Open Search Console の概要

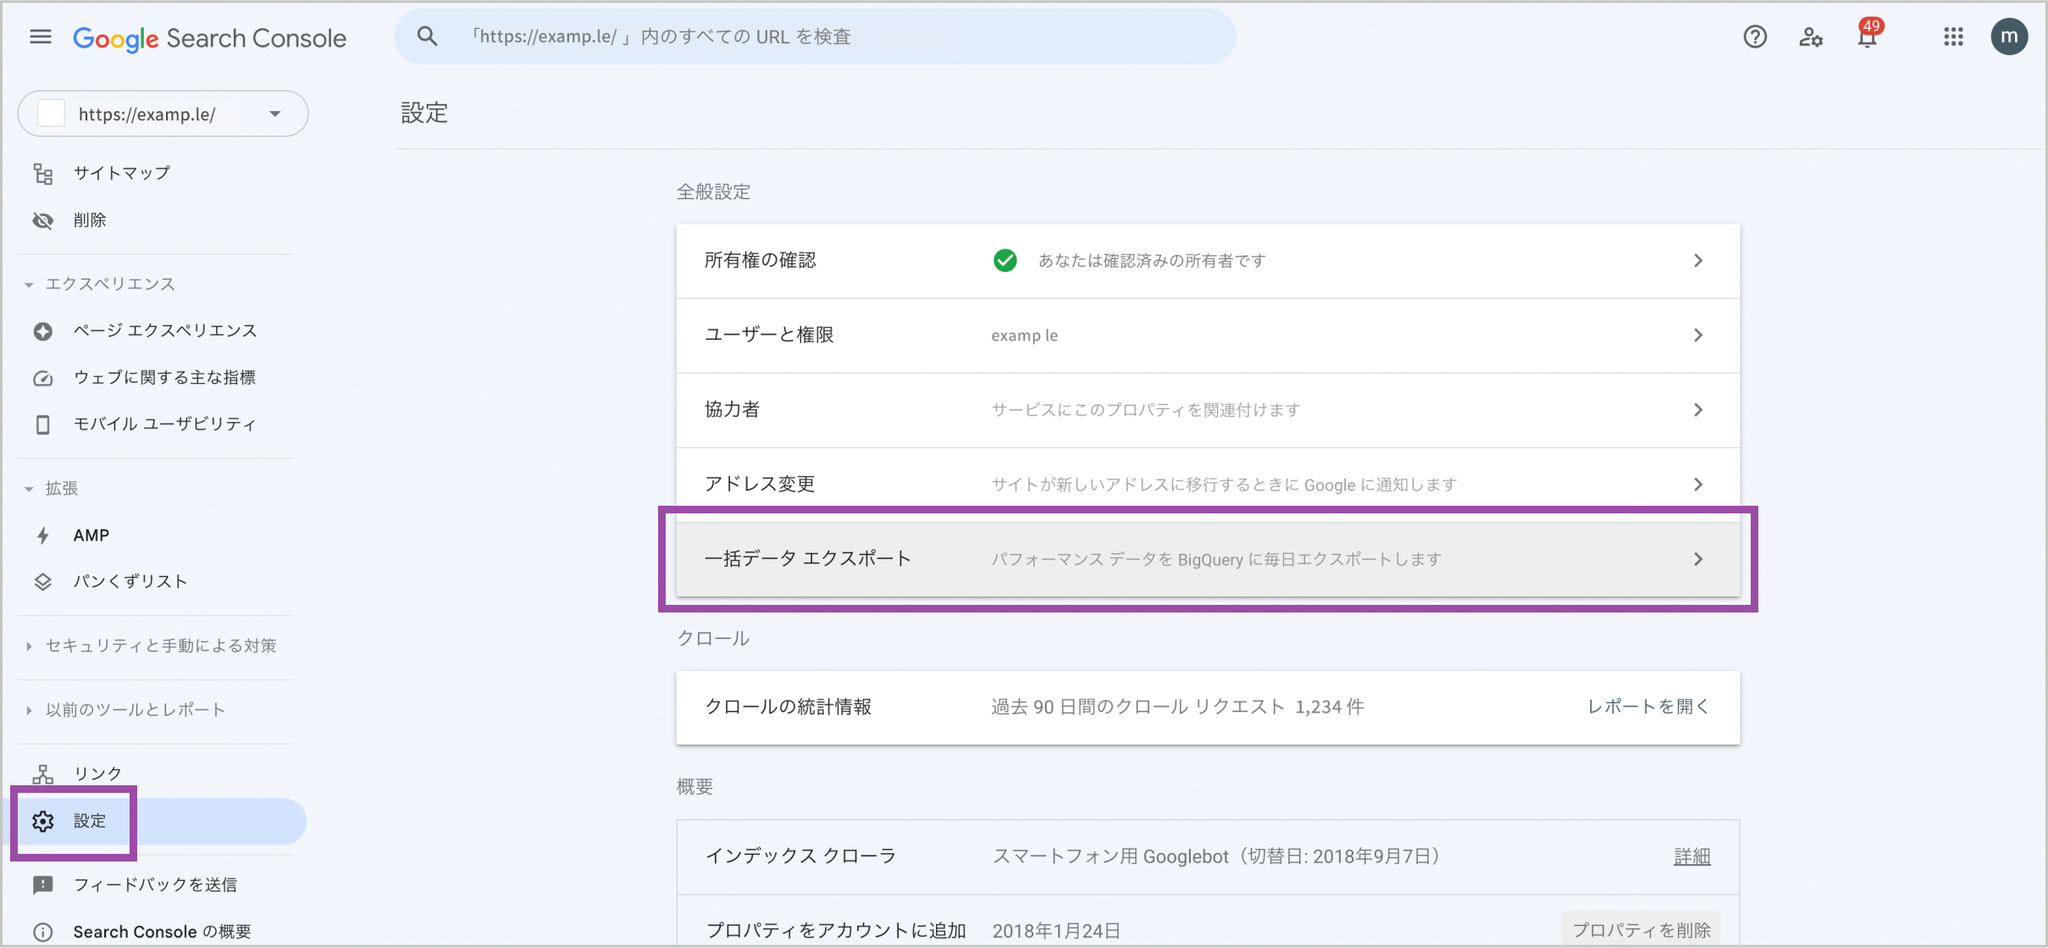(162, 931)
